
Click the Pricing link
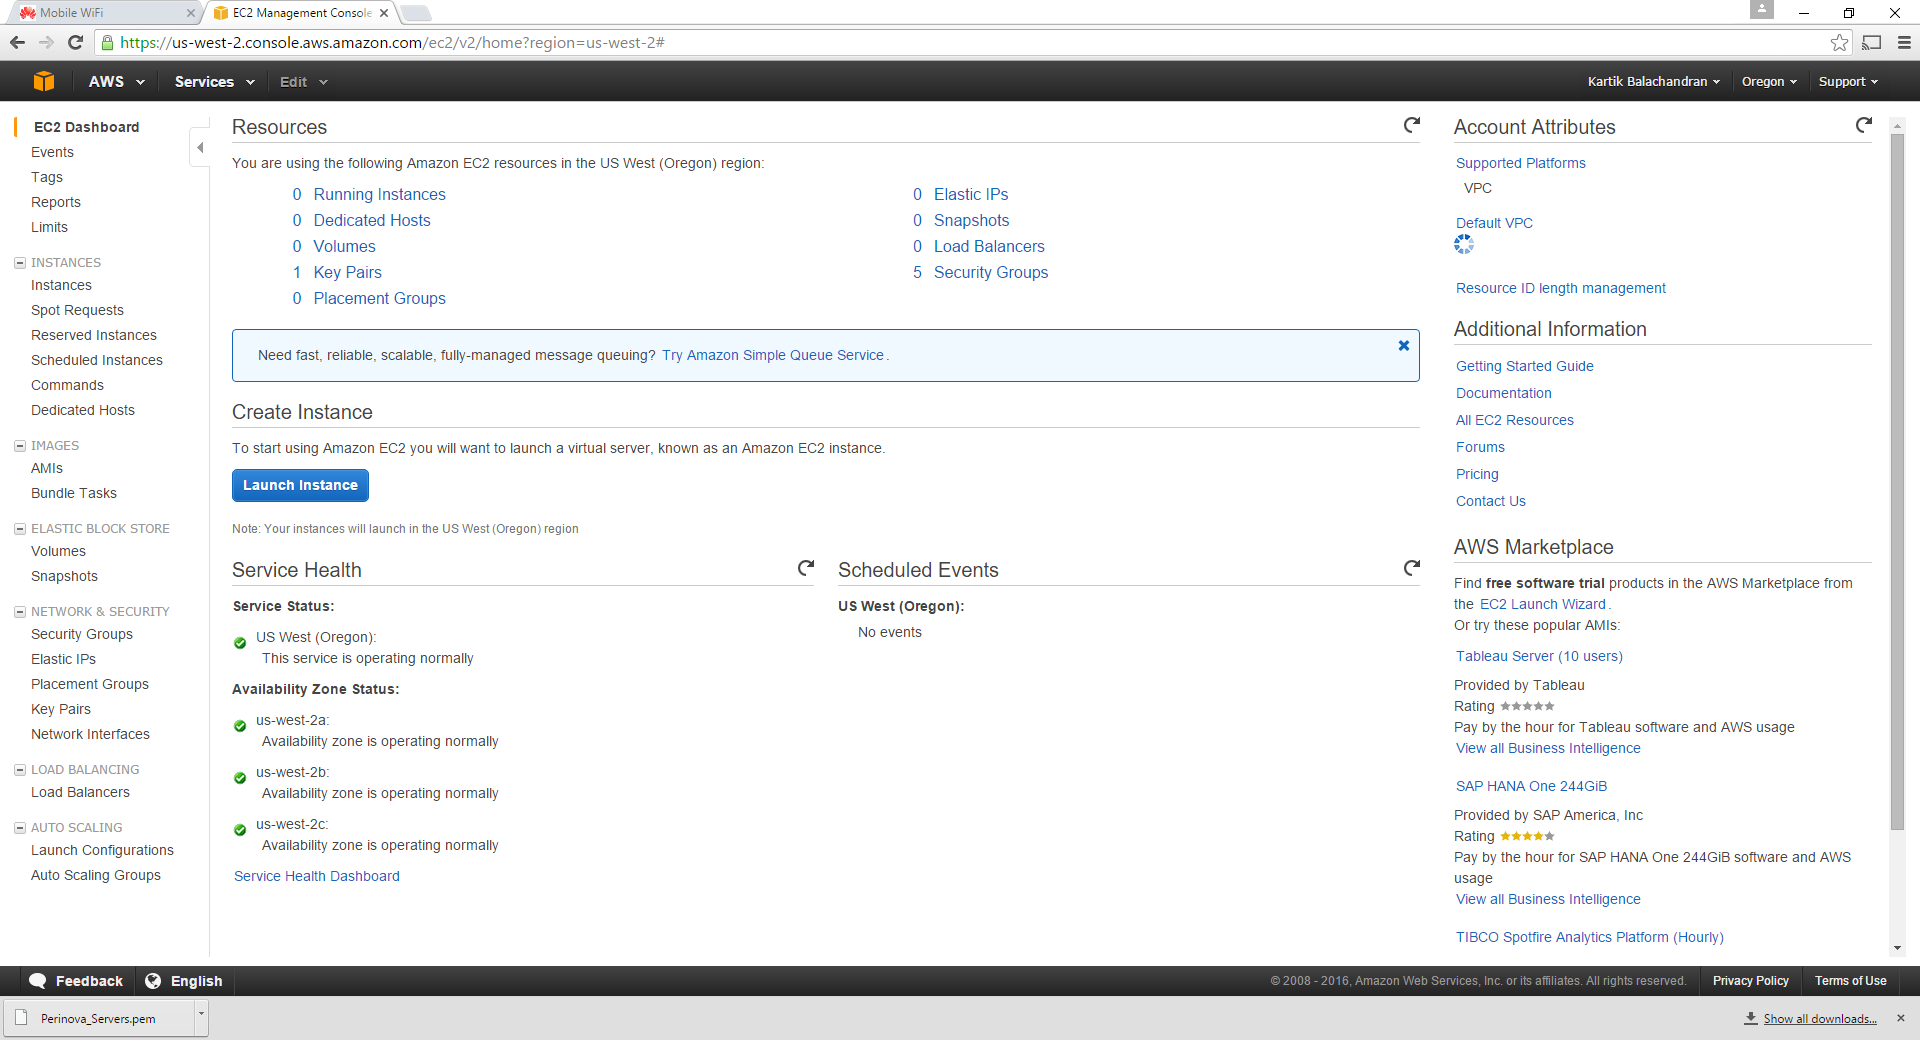coord(1477,474)
